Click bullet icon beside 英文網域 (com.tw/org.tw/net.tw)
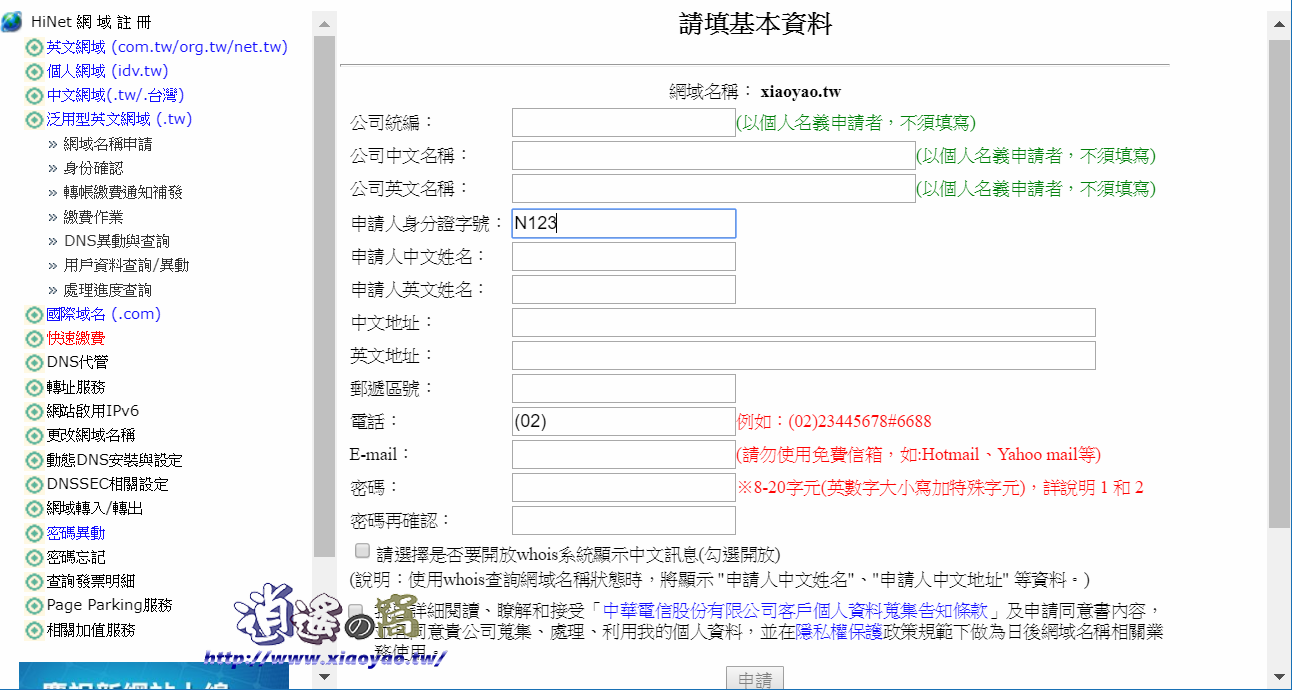The height and width of the screenshot is (690, 1292). click(x=34, y=47)
